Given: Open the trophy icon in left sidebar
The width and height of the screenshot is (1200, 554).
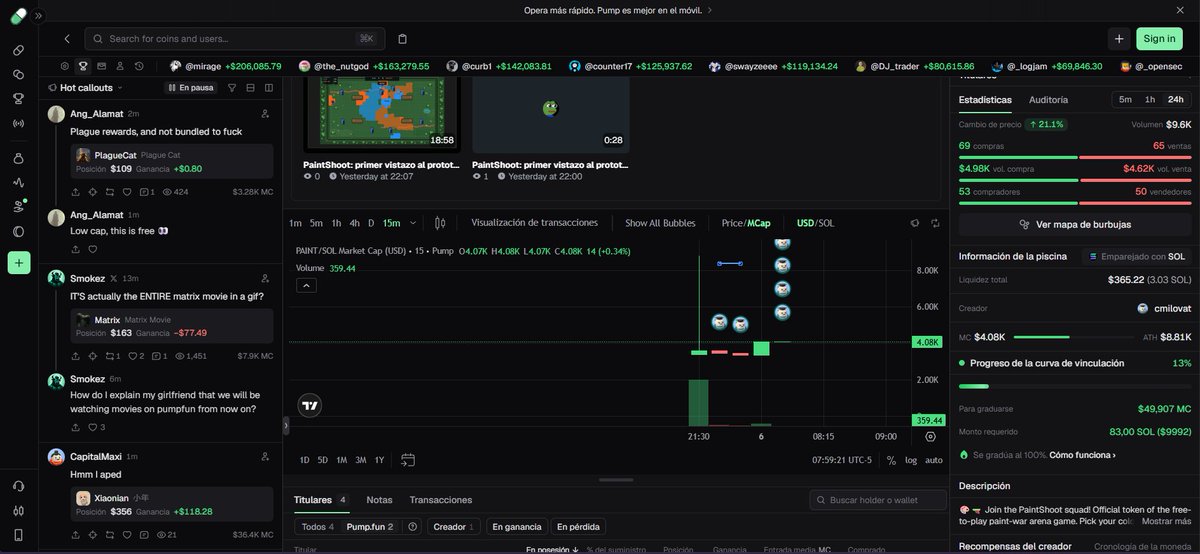Looking at the screenshot, I should point(18,98).
